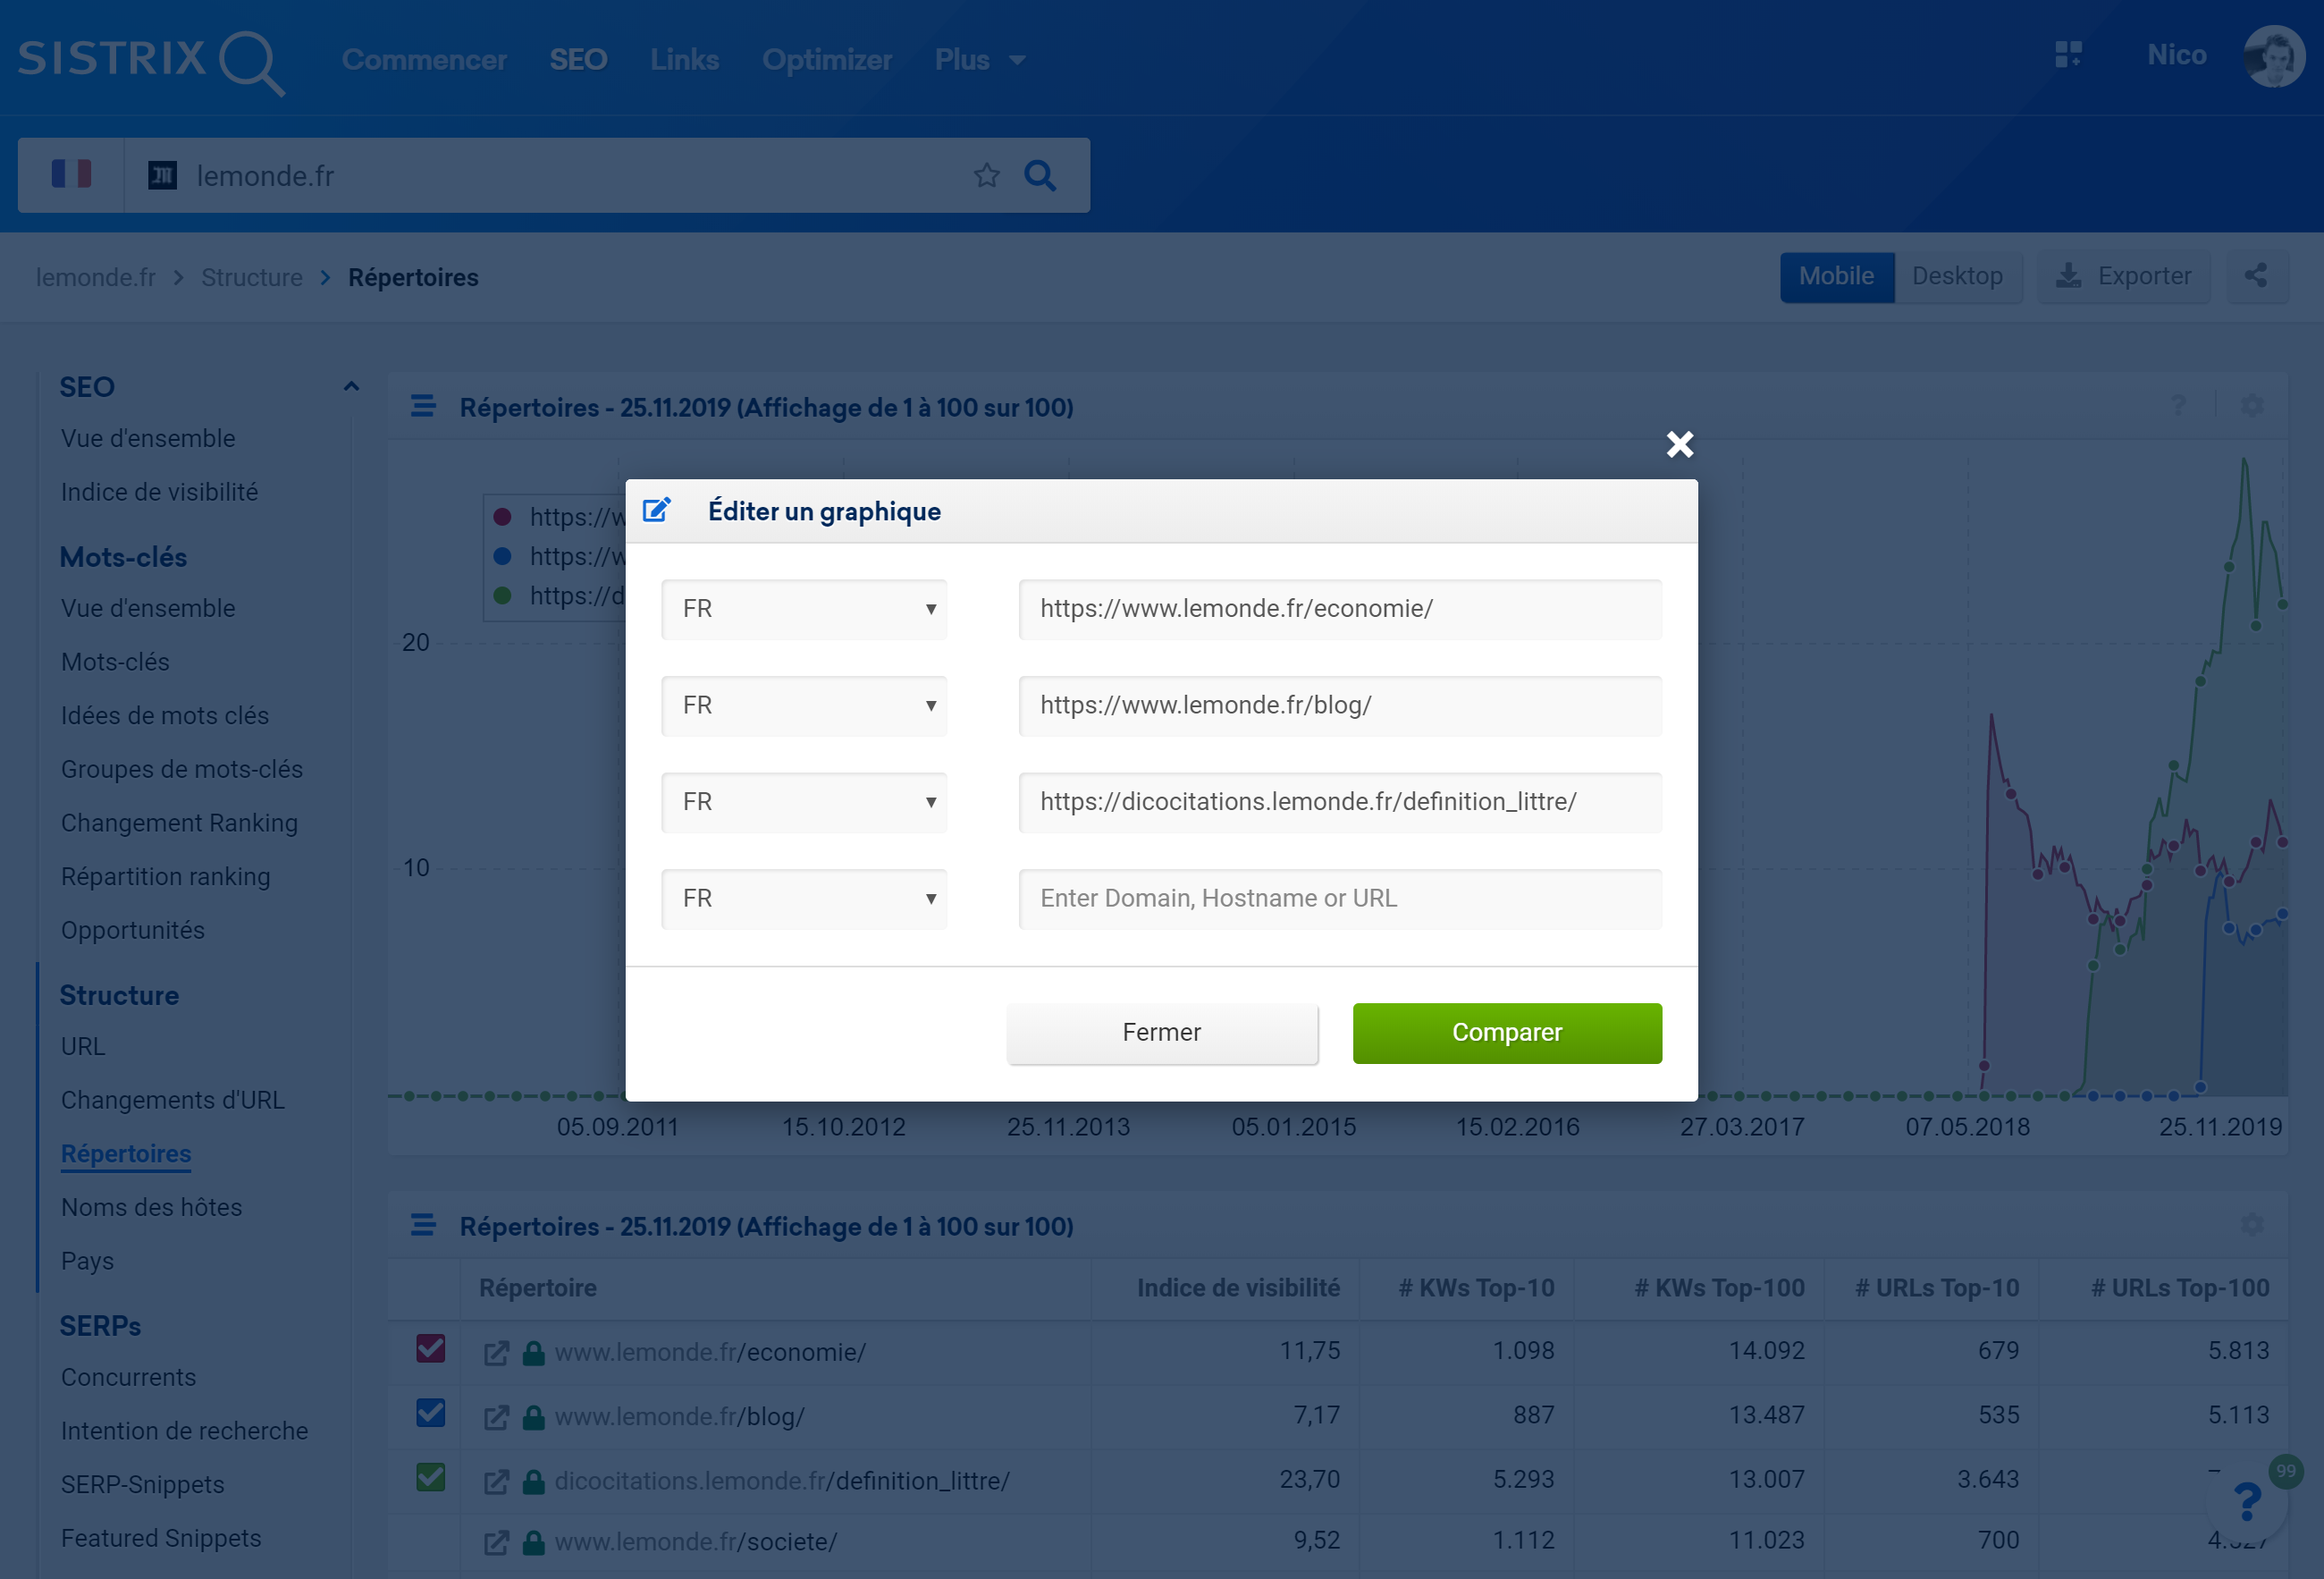Expand the first FR country dropdown

click(x=804, y=610)
